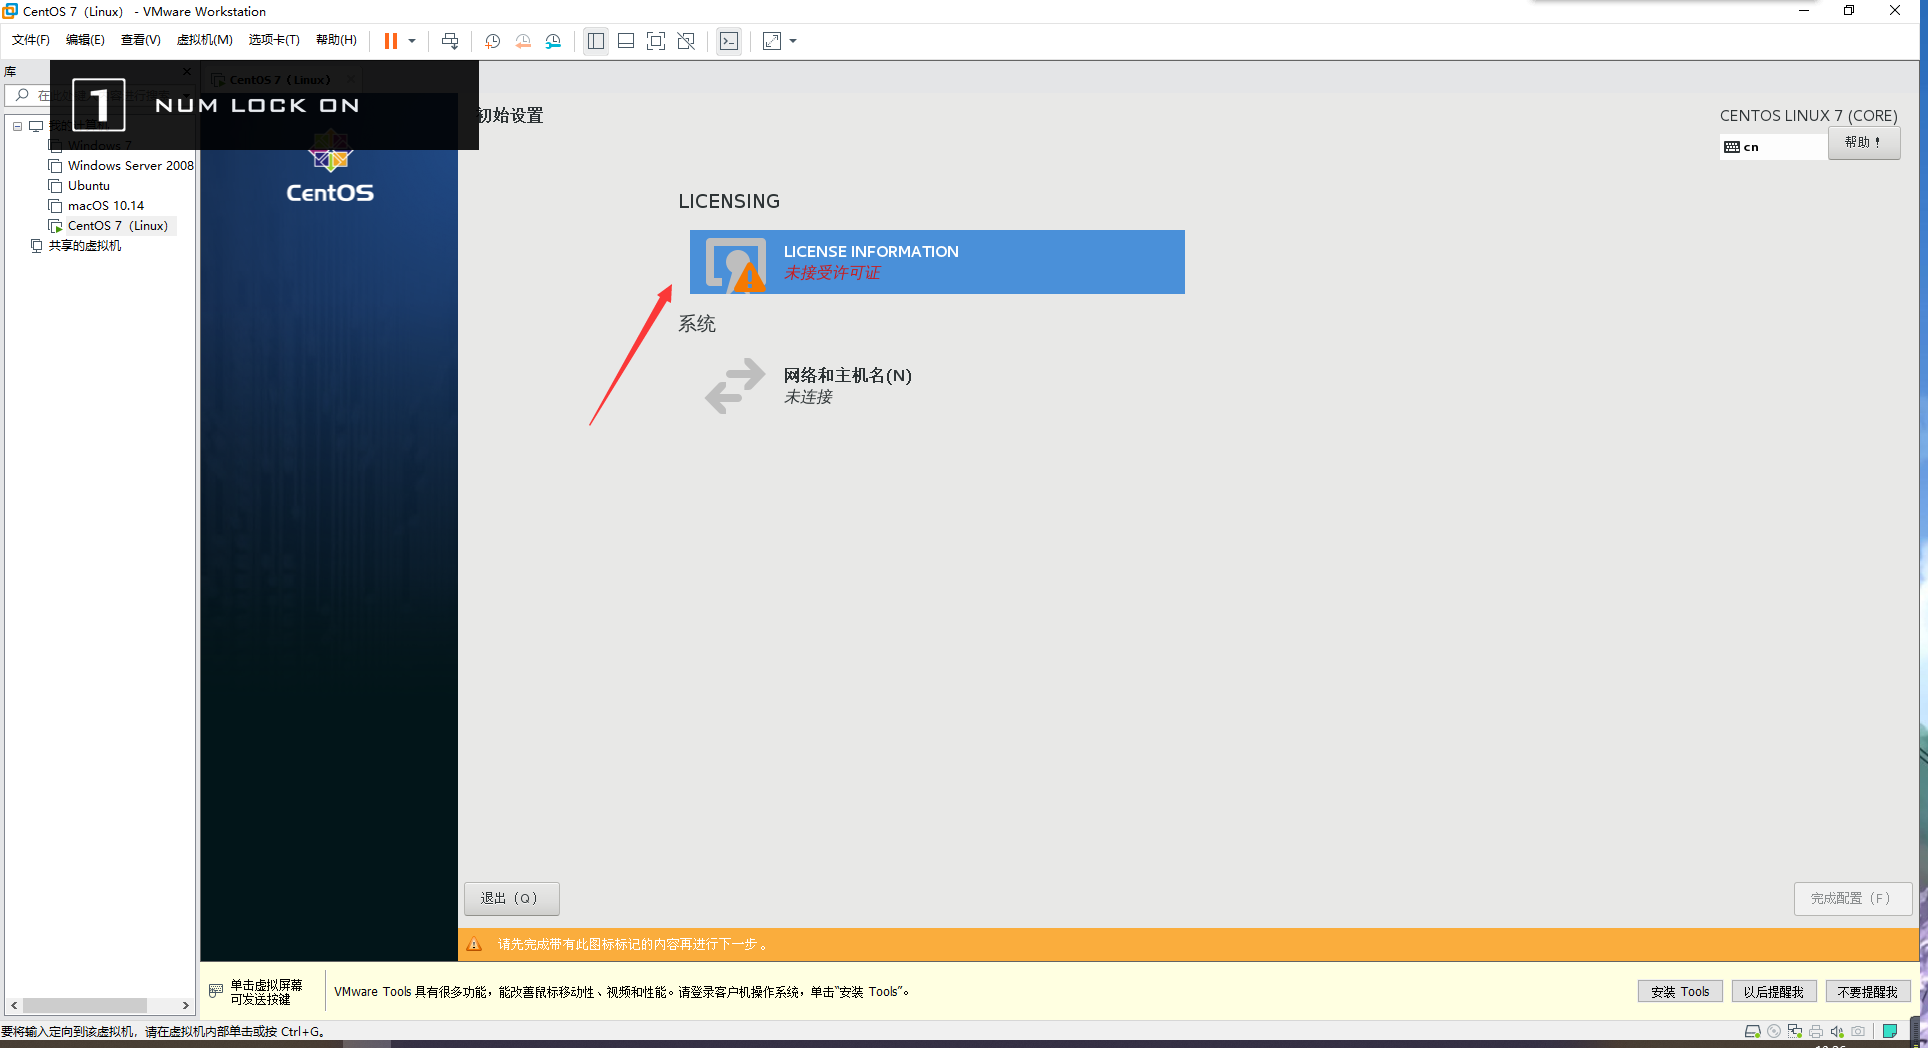Click the sound card status icon
Screen dimensions: 1928x1048
pos(1837,1031)
